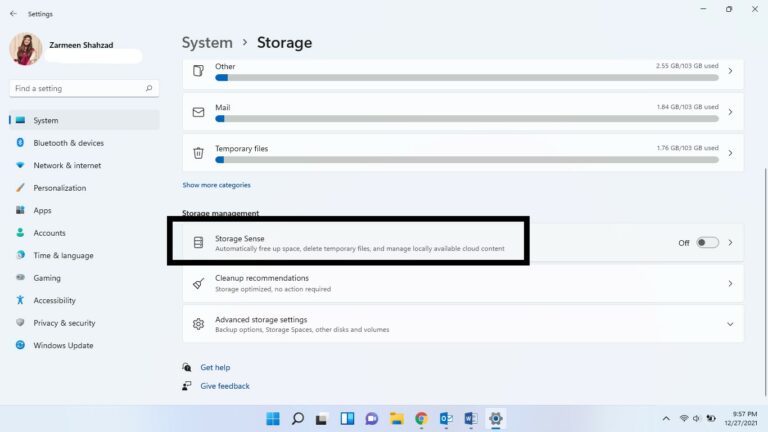Screen dimensions: 768x432
Task: Open Storage Sense page via chevron
Action: tap(730, 242)
